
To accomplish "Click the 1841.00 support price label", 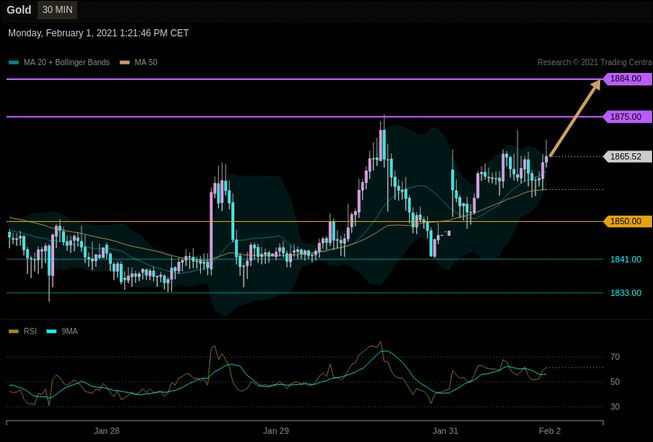I will pyautogui.click(x=626, y=260).
